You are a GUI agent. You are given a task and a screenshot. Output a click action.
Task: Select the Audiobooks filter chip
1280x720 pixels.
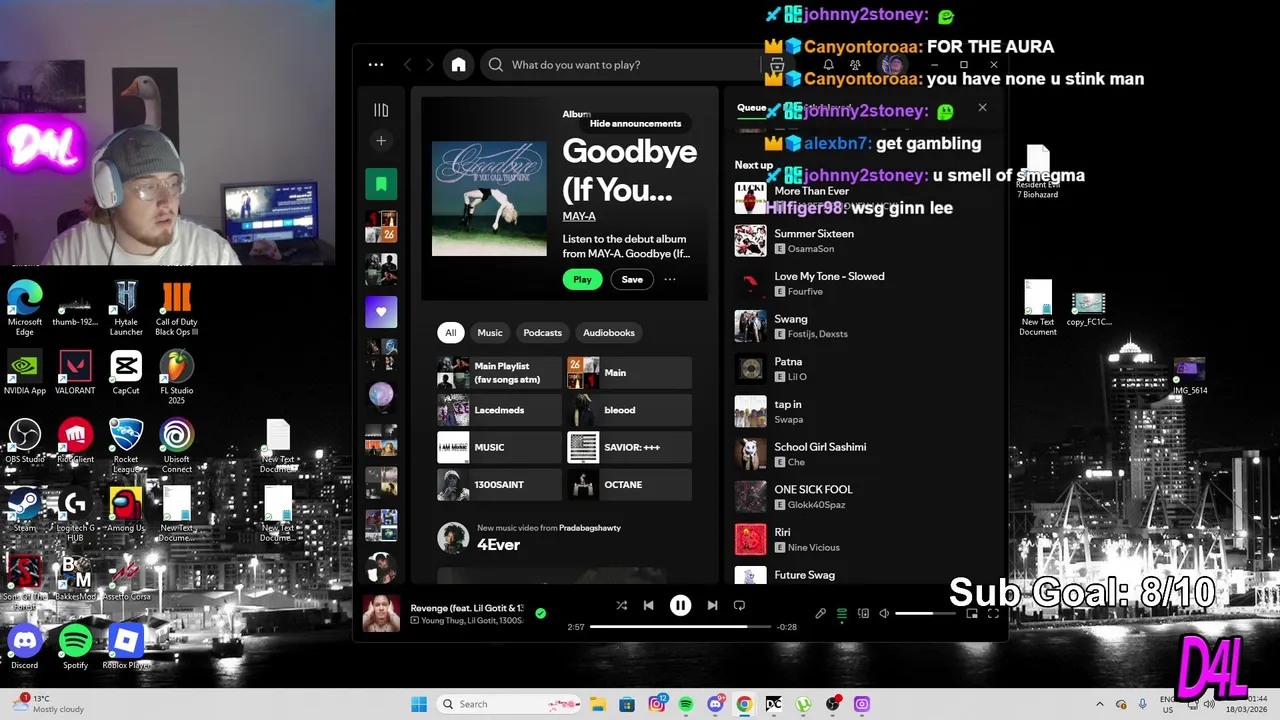609,333
